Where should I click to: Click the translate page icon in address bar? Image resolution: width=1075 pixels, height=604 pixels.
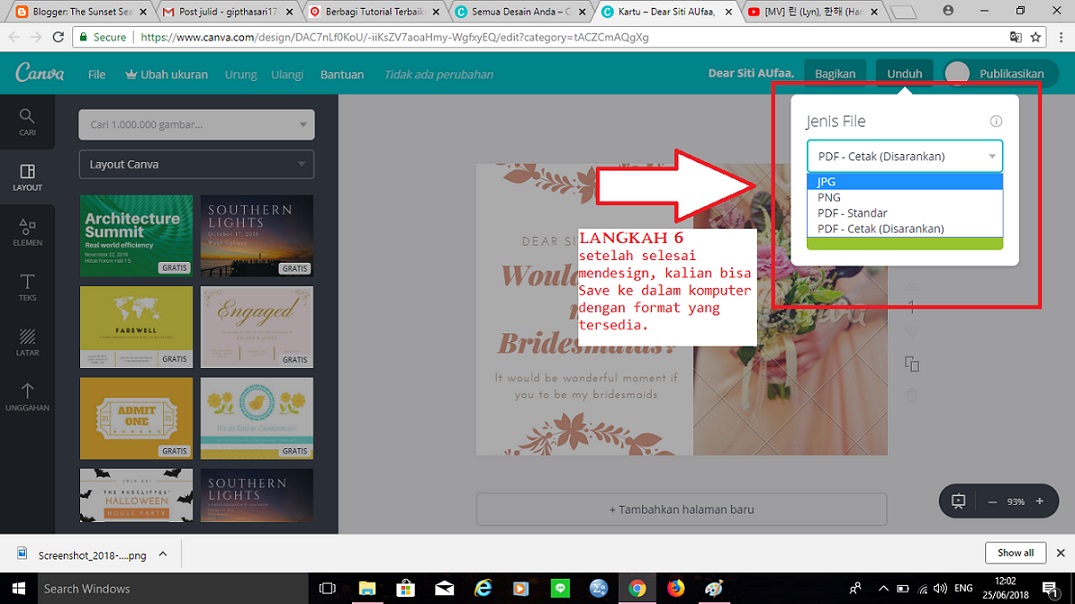[1015, 37]
